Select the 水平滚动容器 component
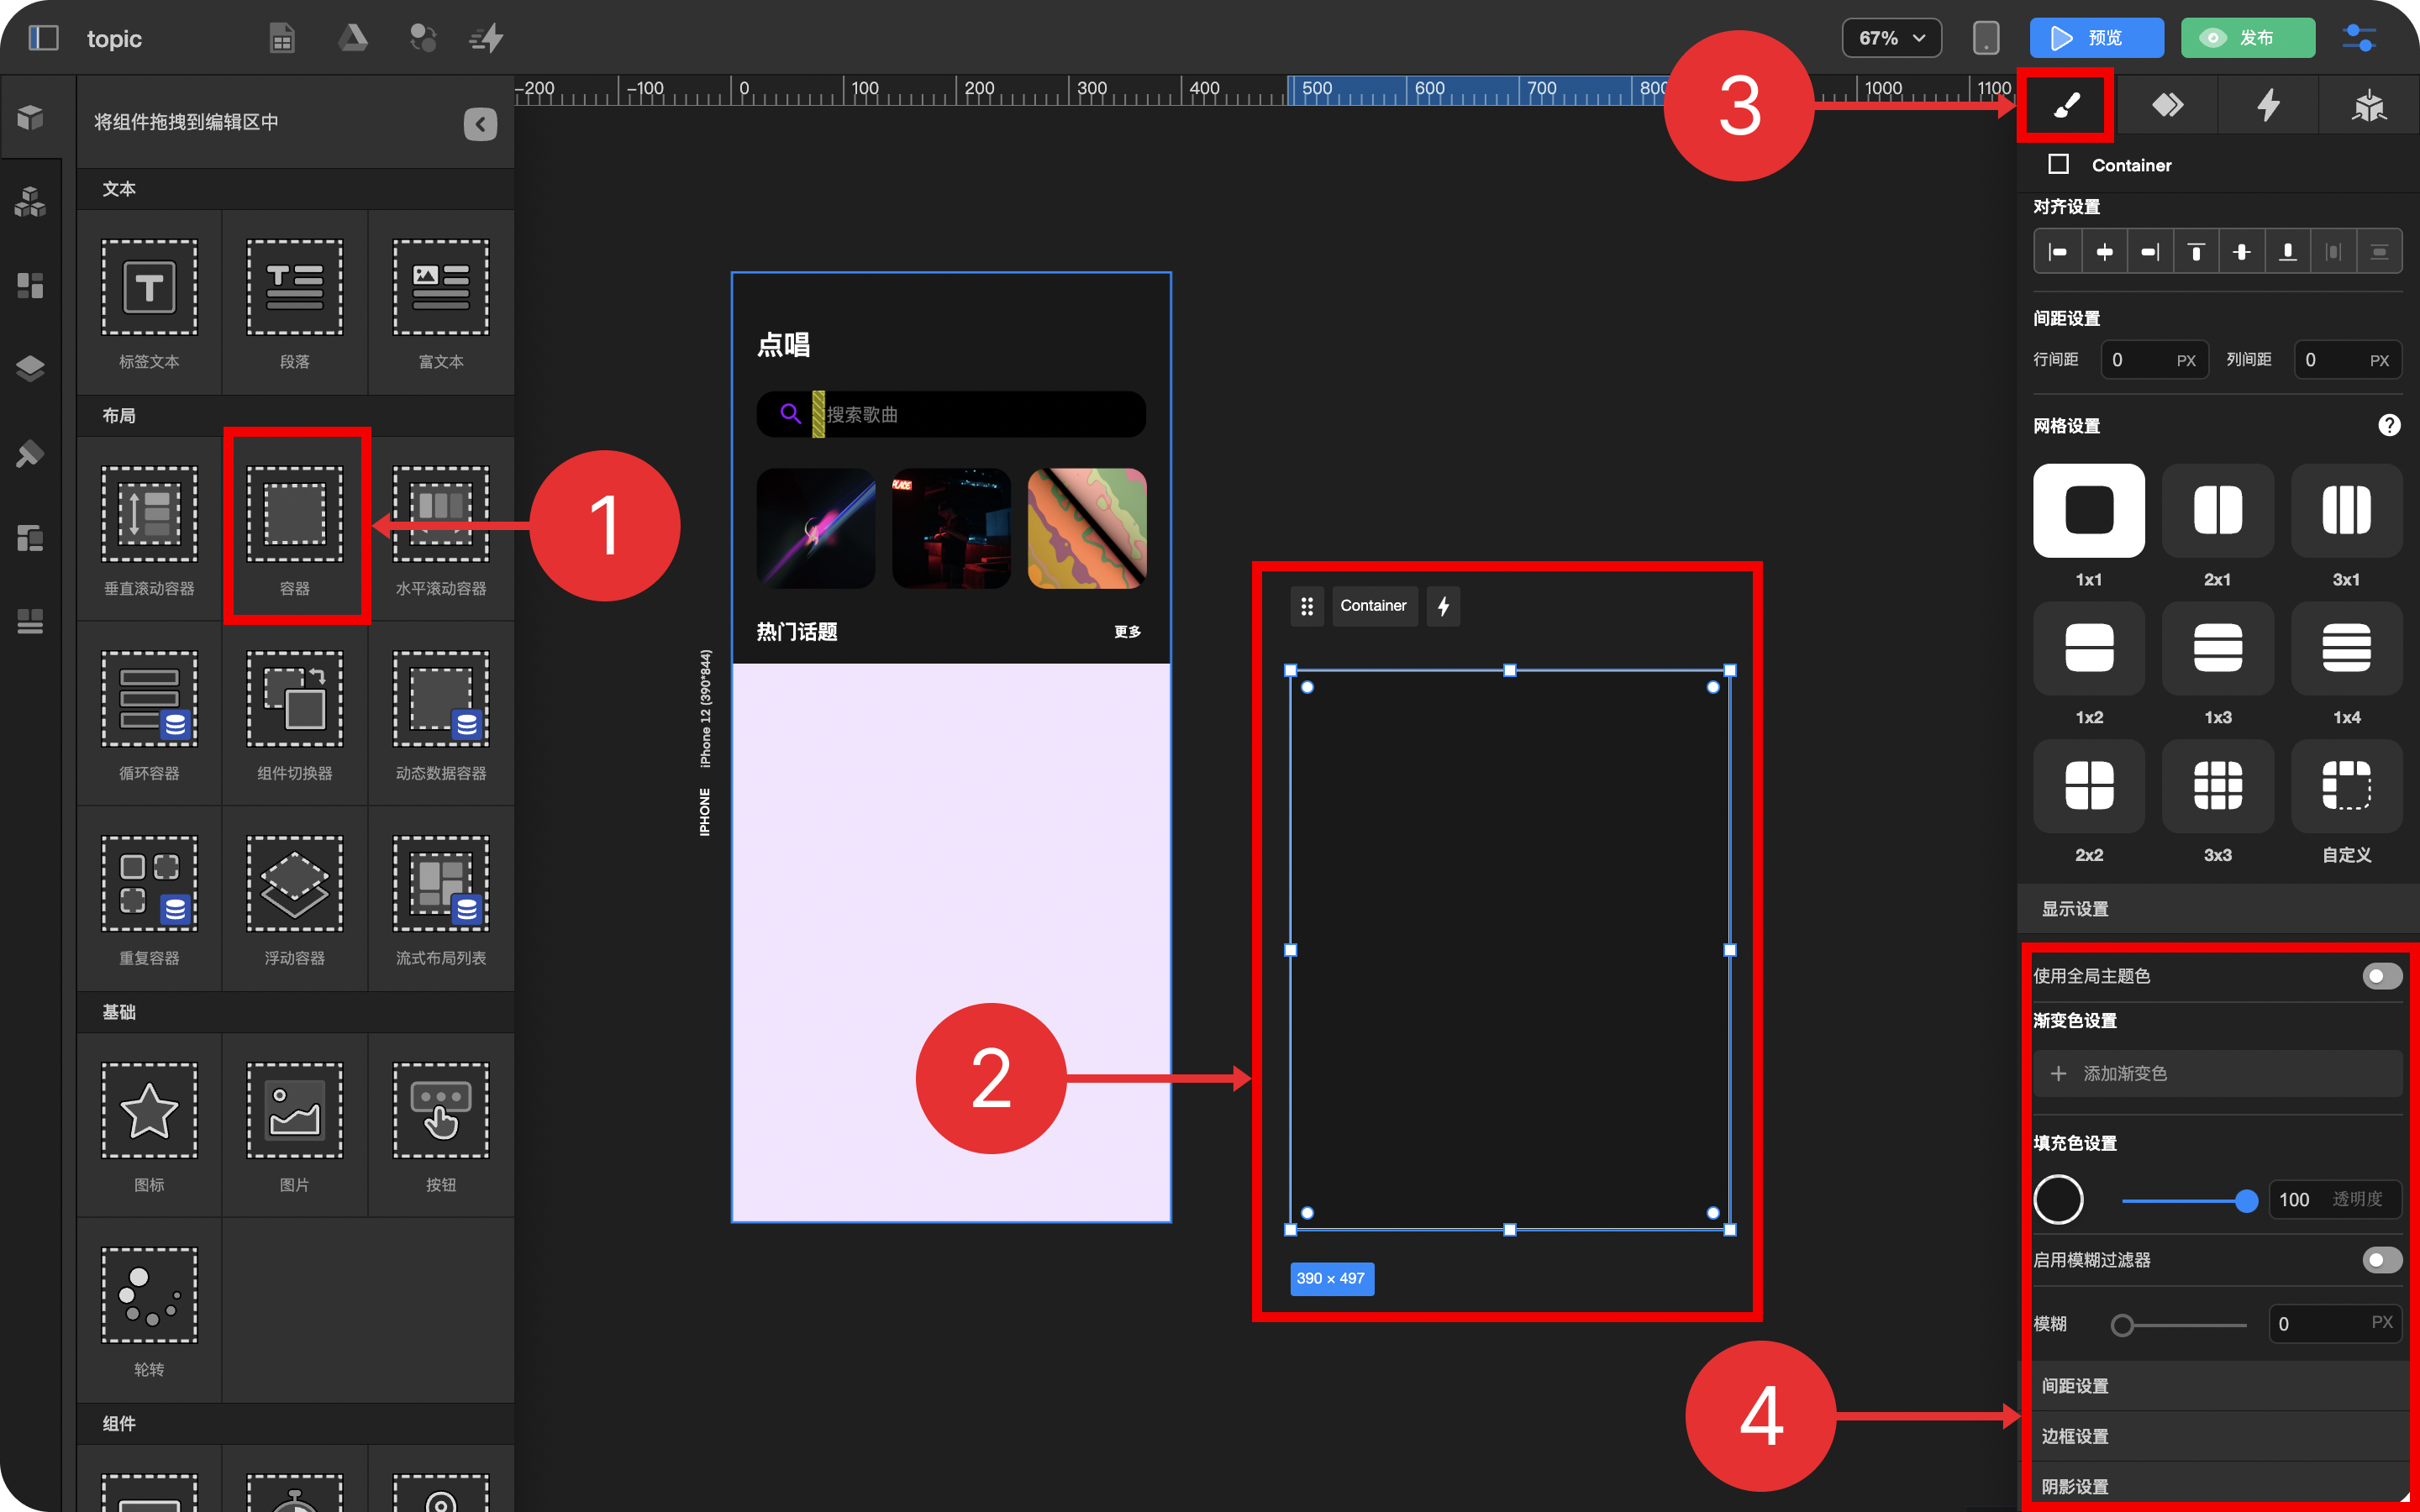 tap(441, 529)
